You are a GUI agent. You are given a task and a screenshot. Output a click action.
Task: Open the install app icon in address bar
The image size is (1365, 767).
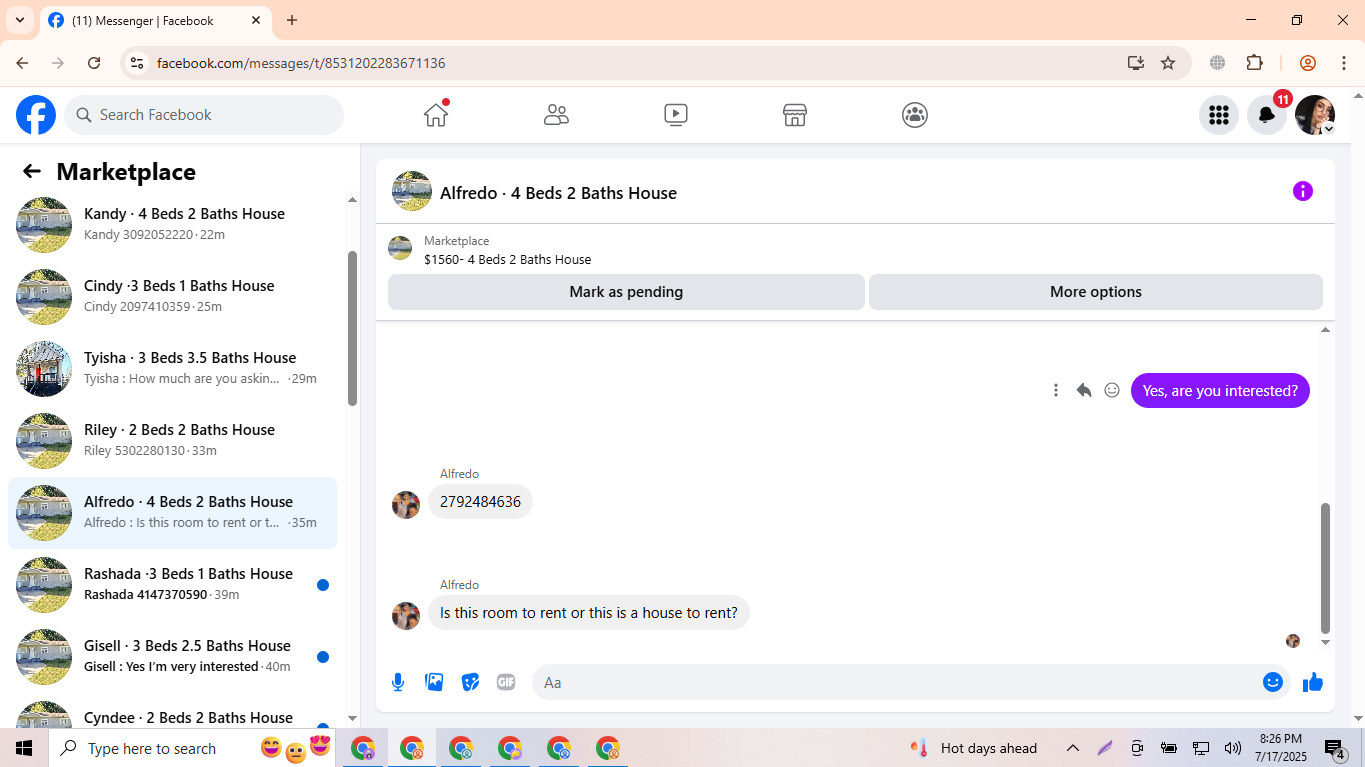coord(1135,63)
